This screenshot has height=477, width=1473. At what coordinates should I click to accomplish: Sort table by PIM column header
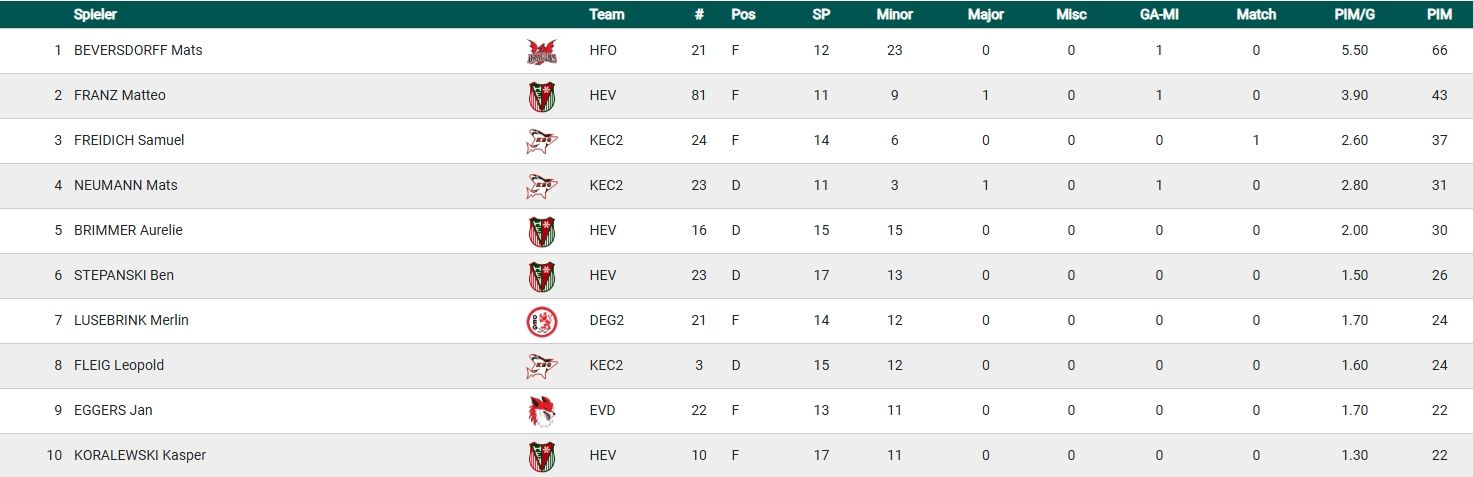[1439, 15]
